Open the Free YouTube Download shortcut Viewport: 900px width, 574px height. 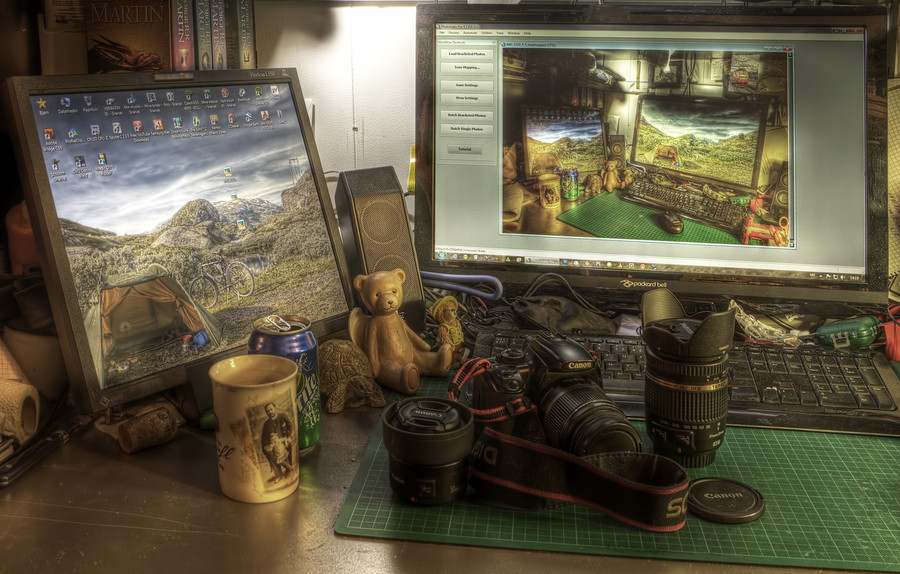140,131
